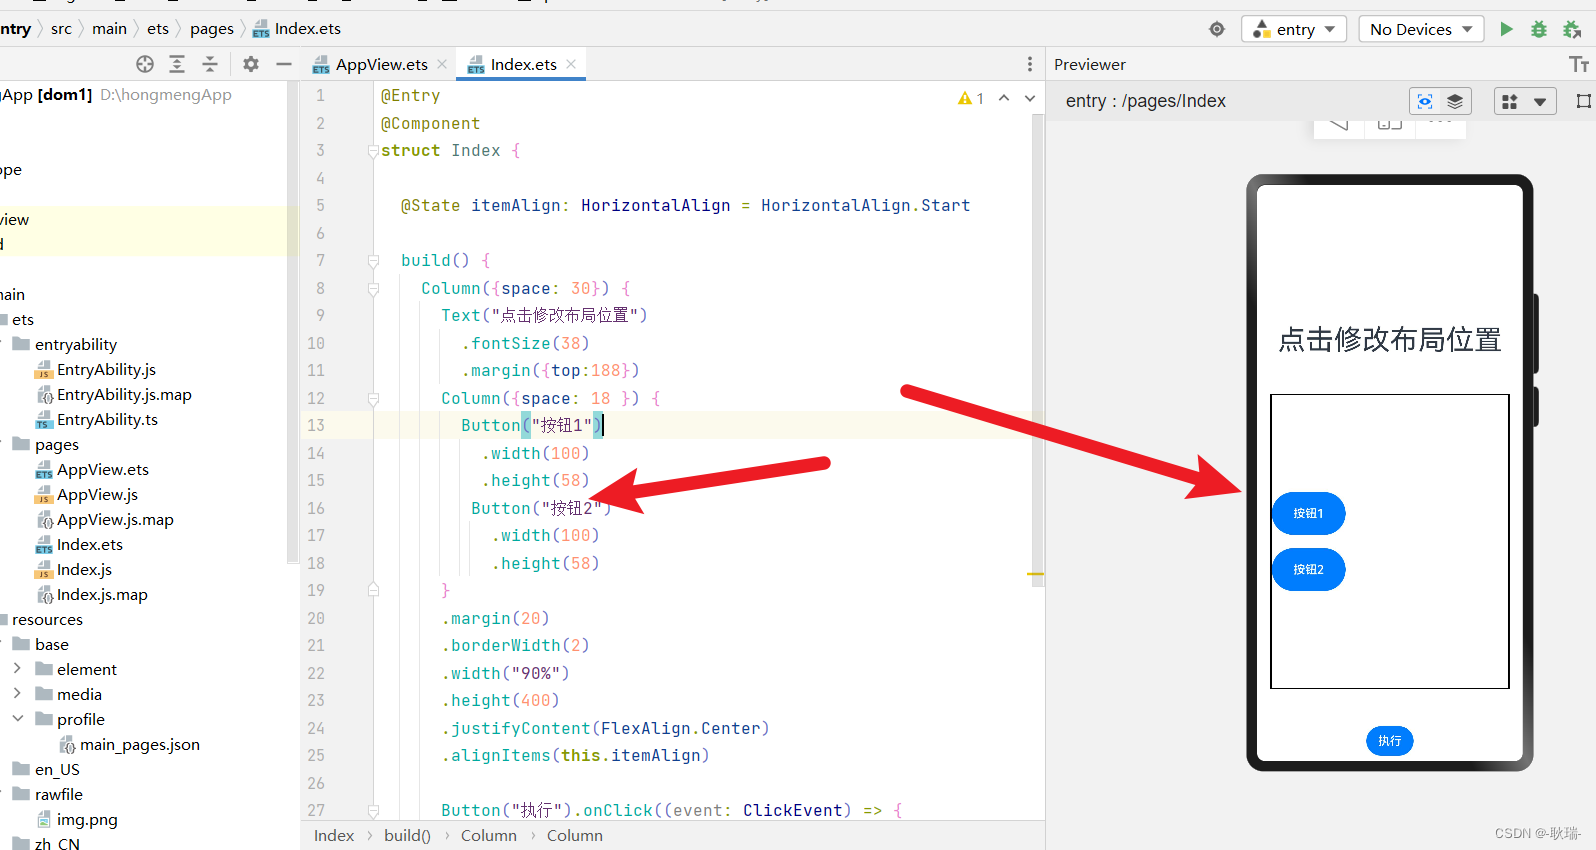1596x850 pixels.
Task: Run the entry module
Action: (x=1506, y=29)
